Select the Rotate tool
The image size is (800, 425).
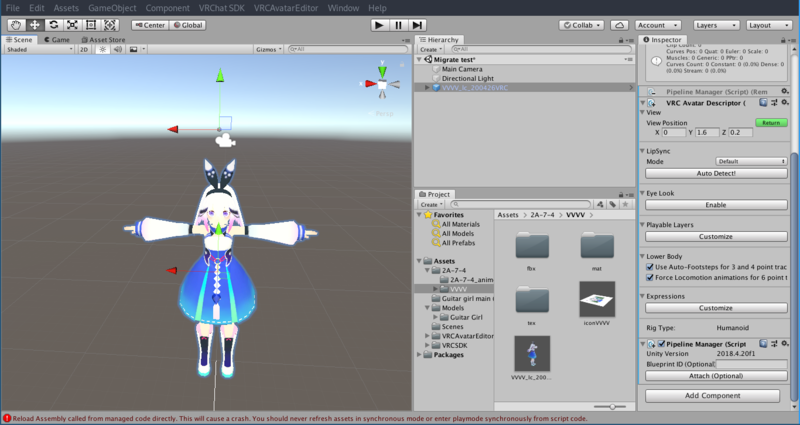tap(54, 25)
